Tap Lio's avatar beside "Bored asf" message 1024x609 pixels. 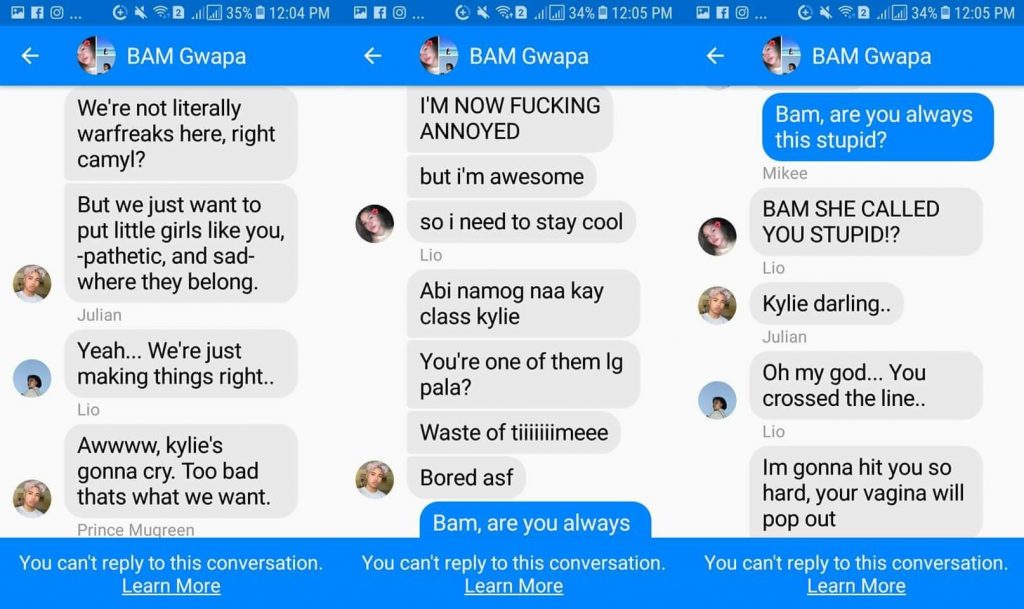pyautogui.click(x=375, y=480)
